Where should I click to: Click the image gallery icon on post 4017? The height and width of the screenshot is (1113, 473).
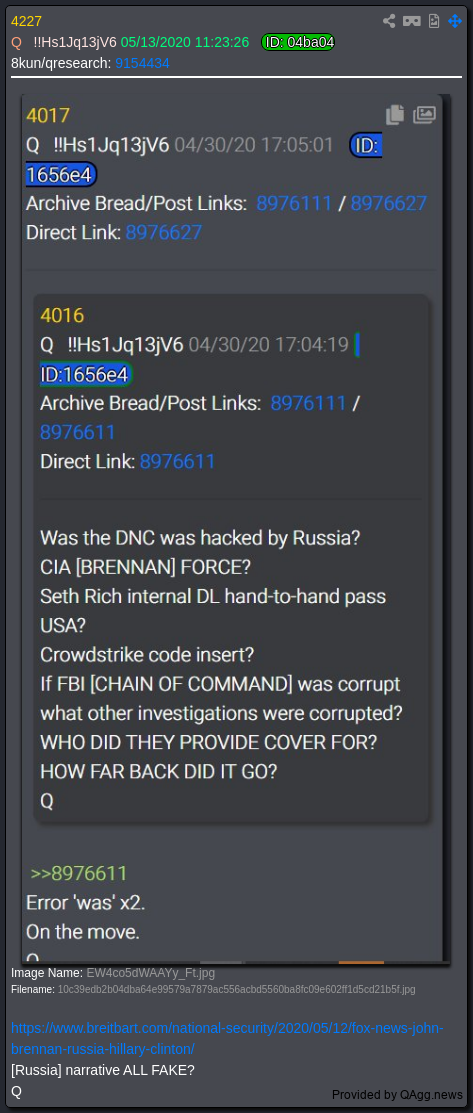pos(424,114)
